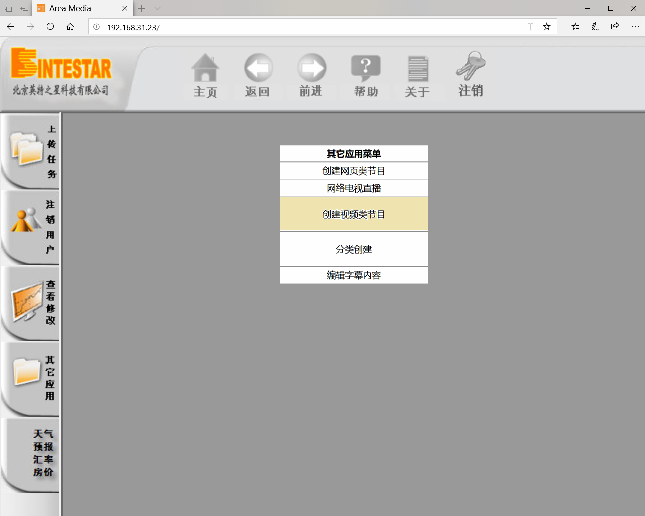
Task: Select 分类创建 menu entry
Action: (x=354, y=249)
